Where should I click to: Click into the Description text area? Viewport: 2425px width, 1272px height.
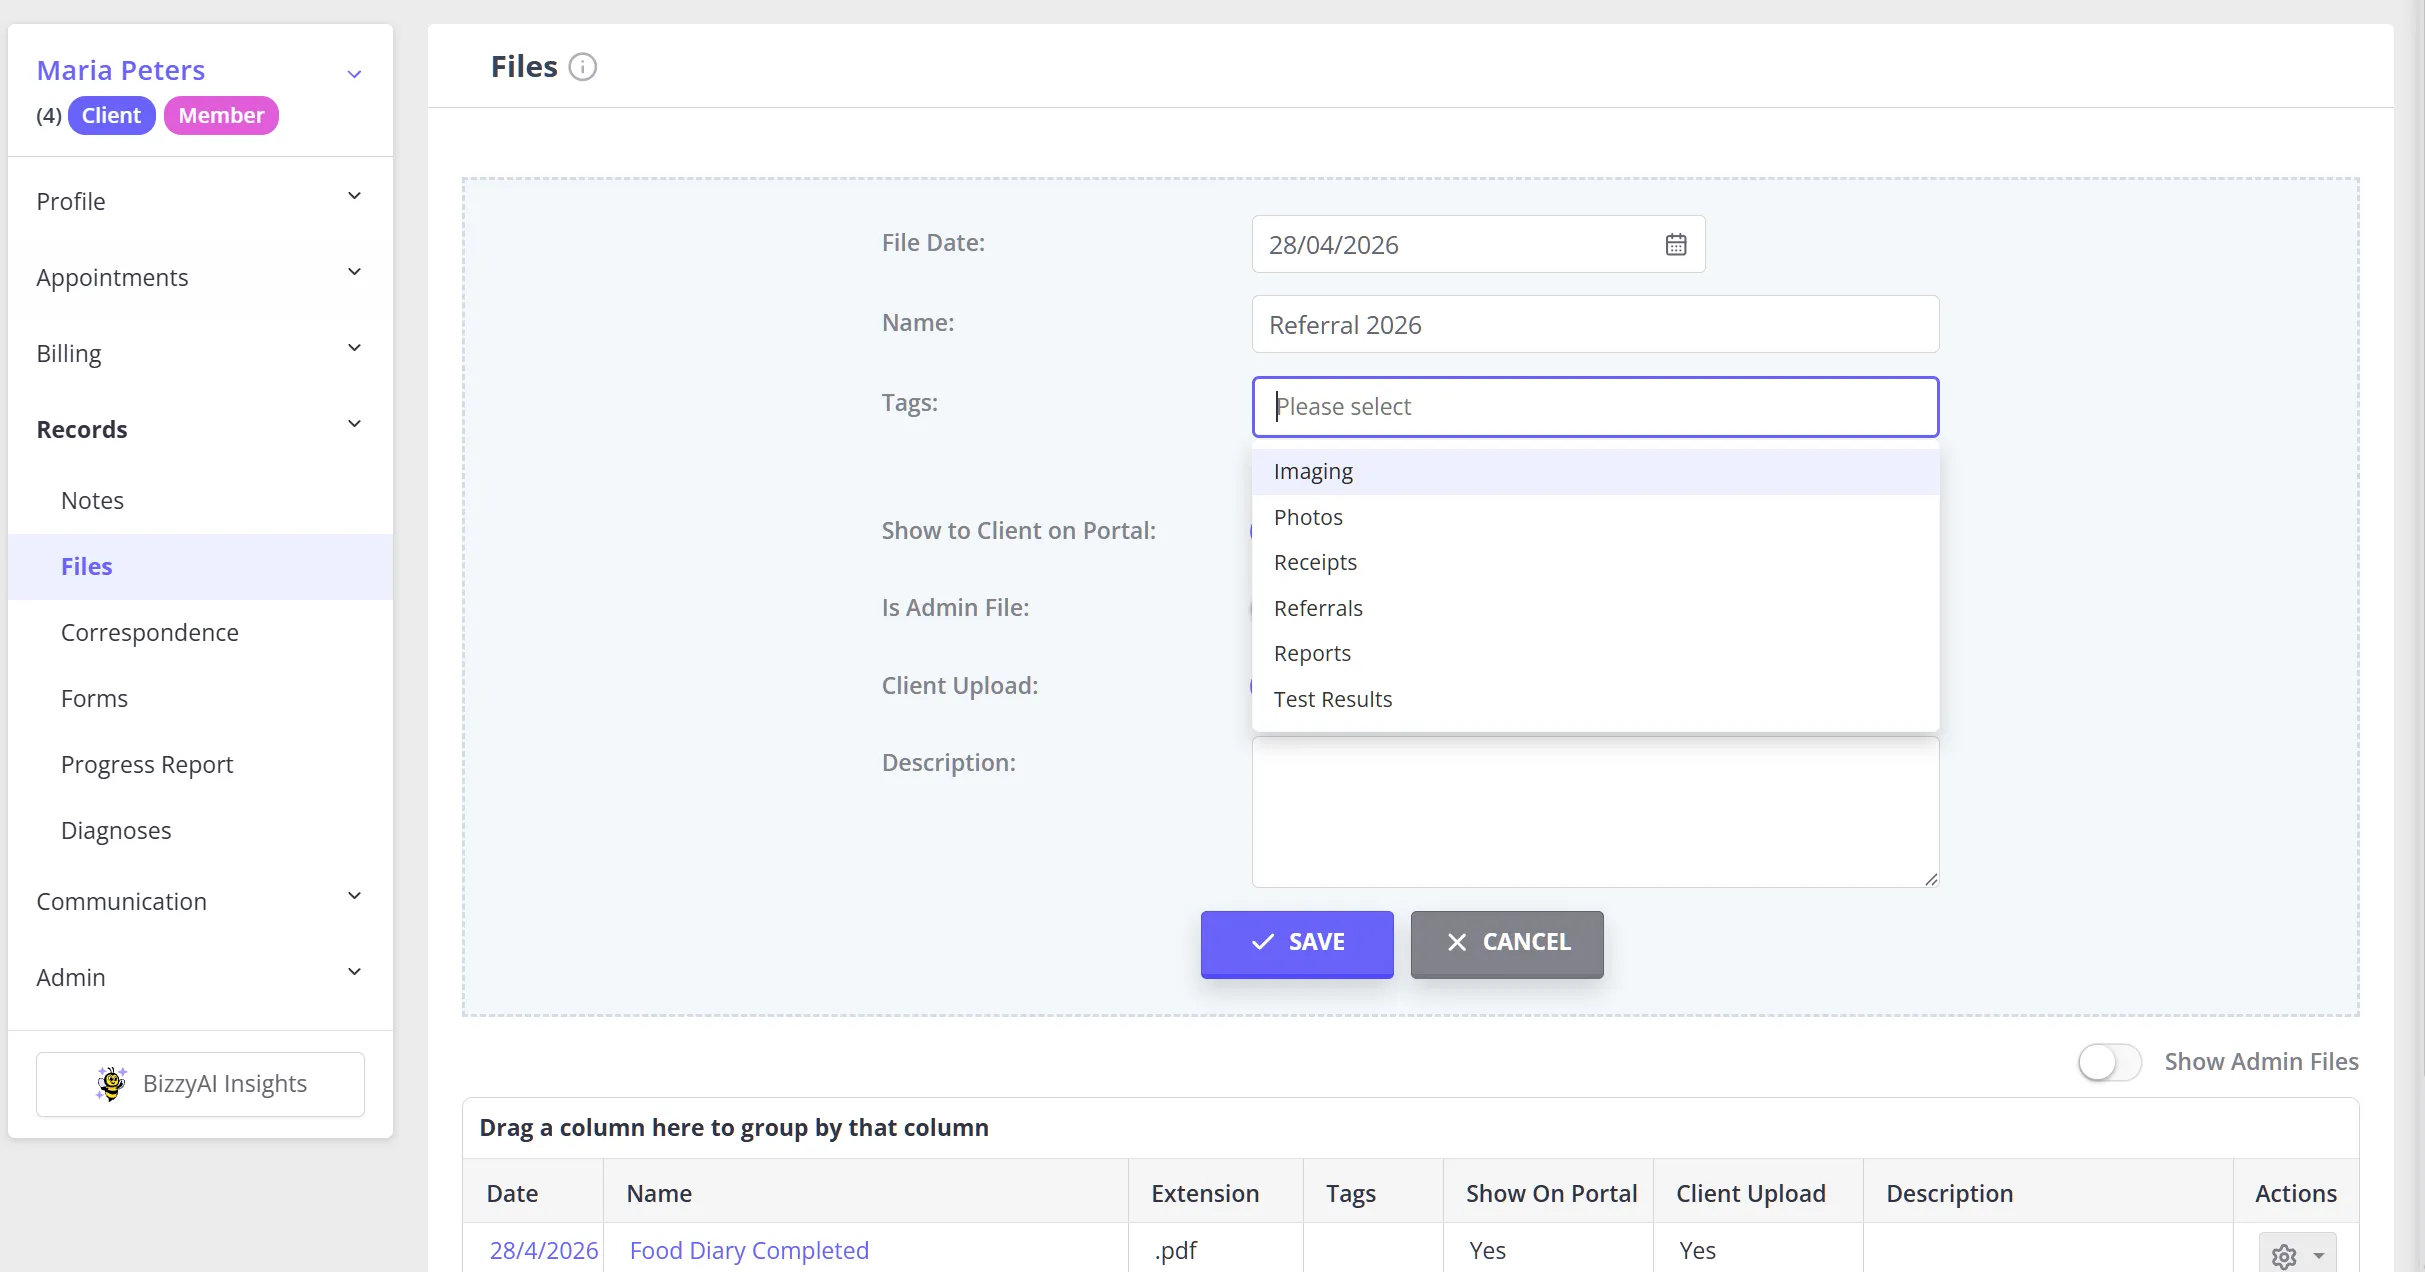pos(1595,812)
